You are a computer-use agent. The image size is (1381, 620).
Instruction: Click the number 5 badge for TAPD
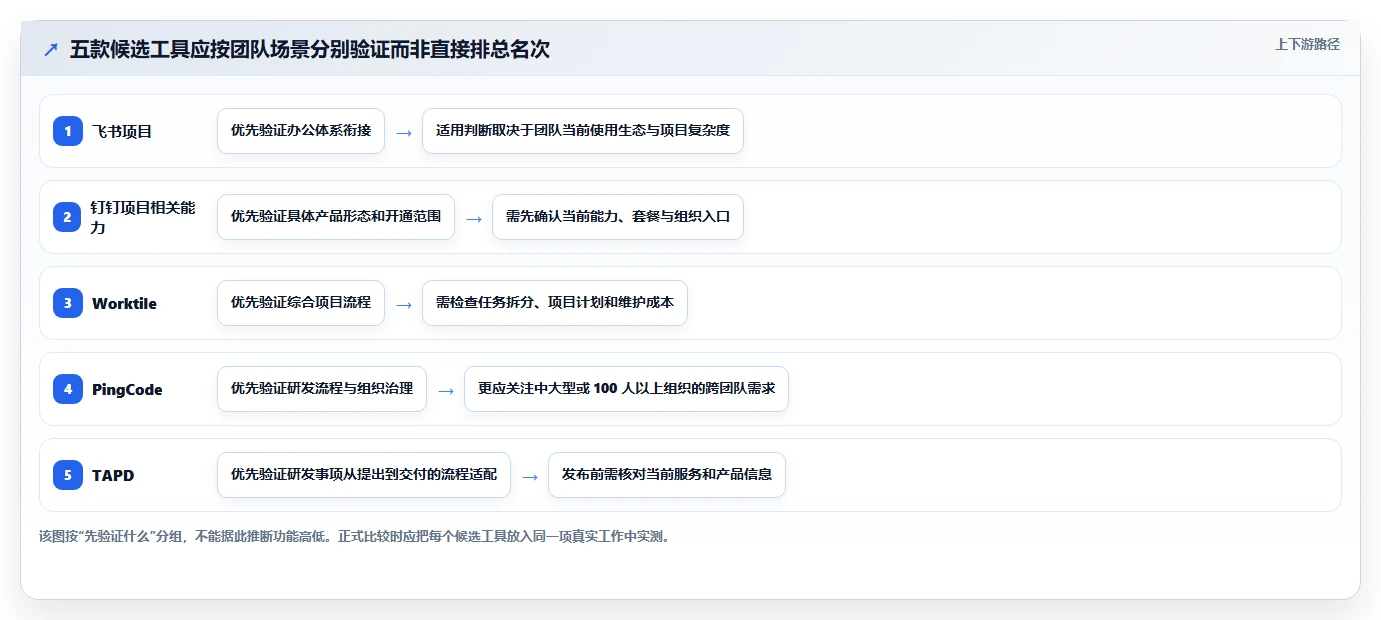(x=68, y=475)
